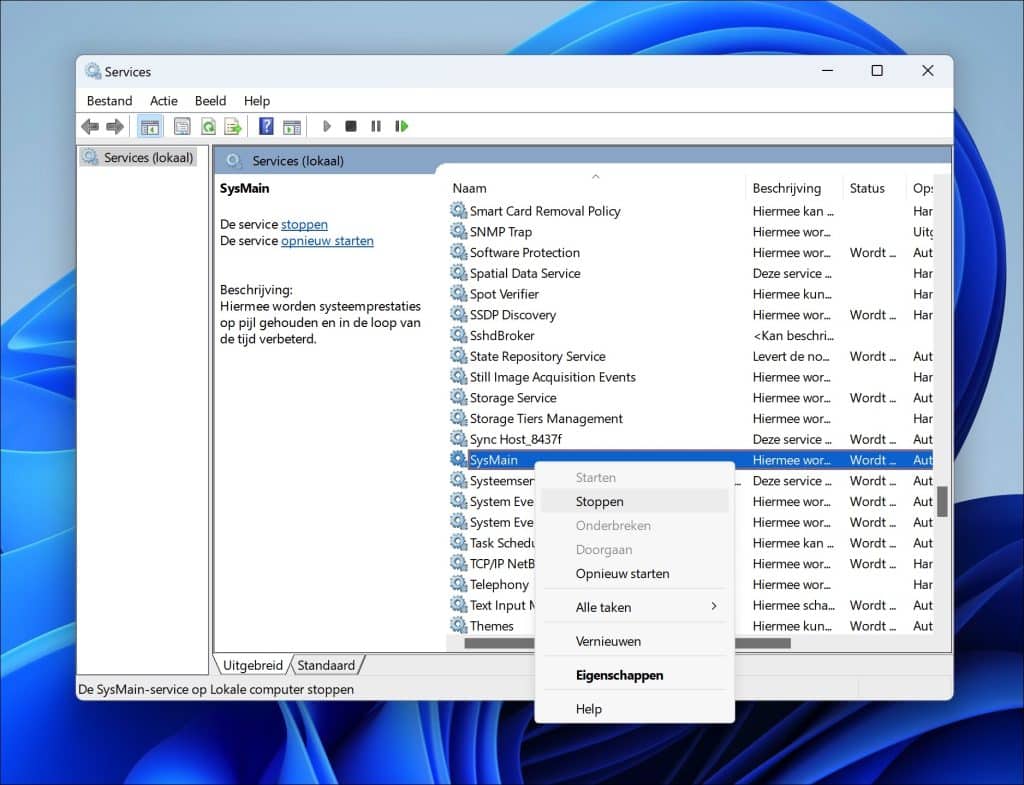1024x785 pixels.
Task: Click gear icon next to Storage Service
Action: pyautogui.click(x=458, y=397)
